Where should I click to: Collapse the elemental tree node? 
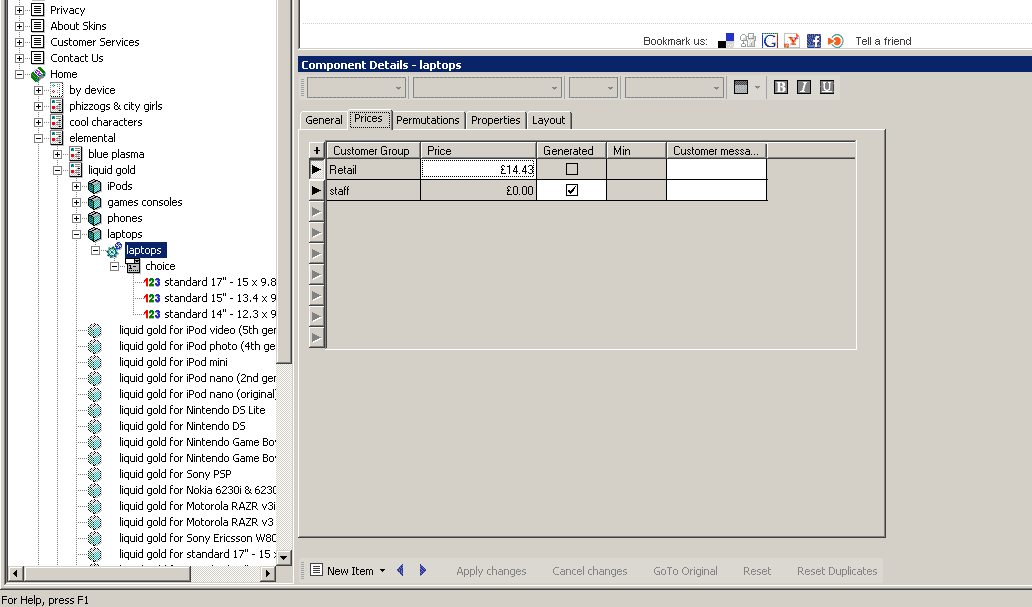39,138
